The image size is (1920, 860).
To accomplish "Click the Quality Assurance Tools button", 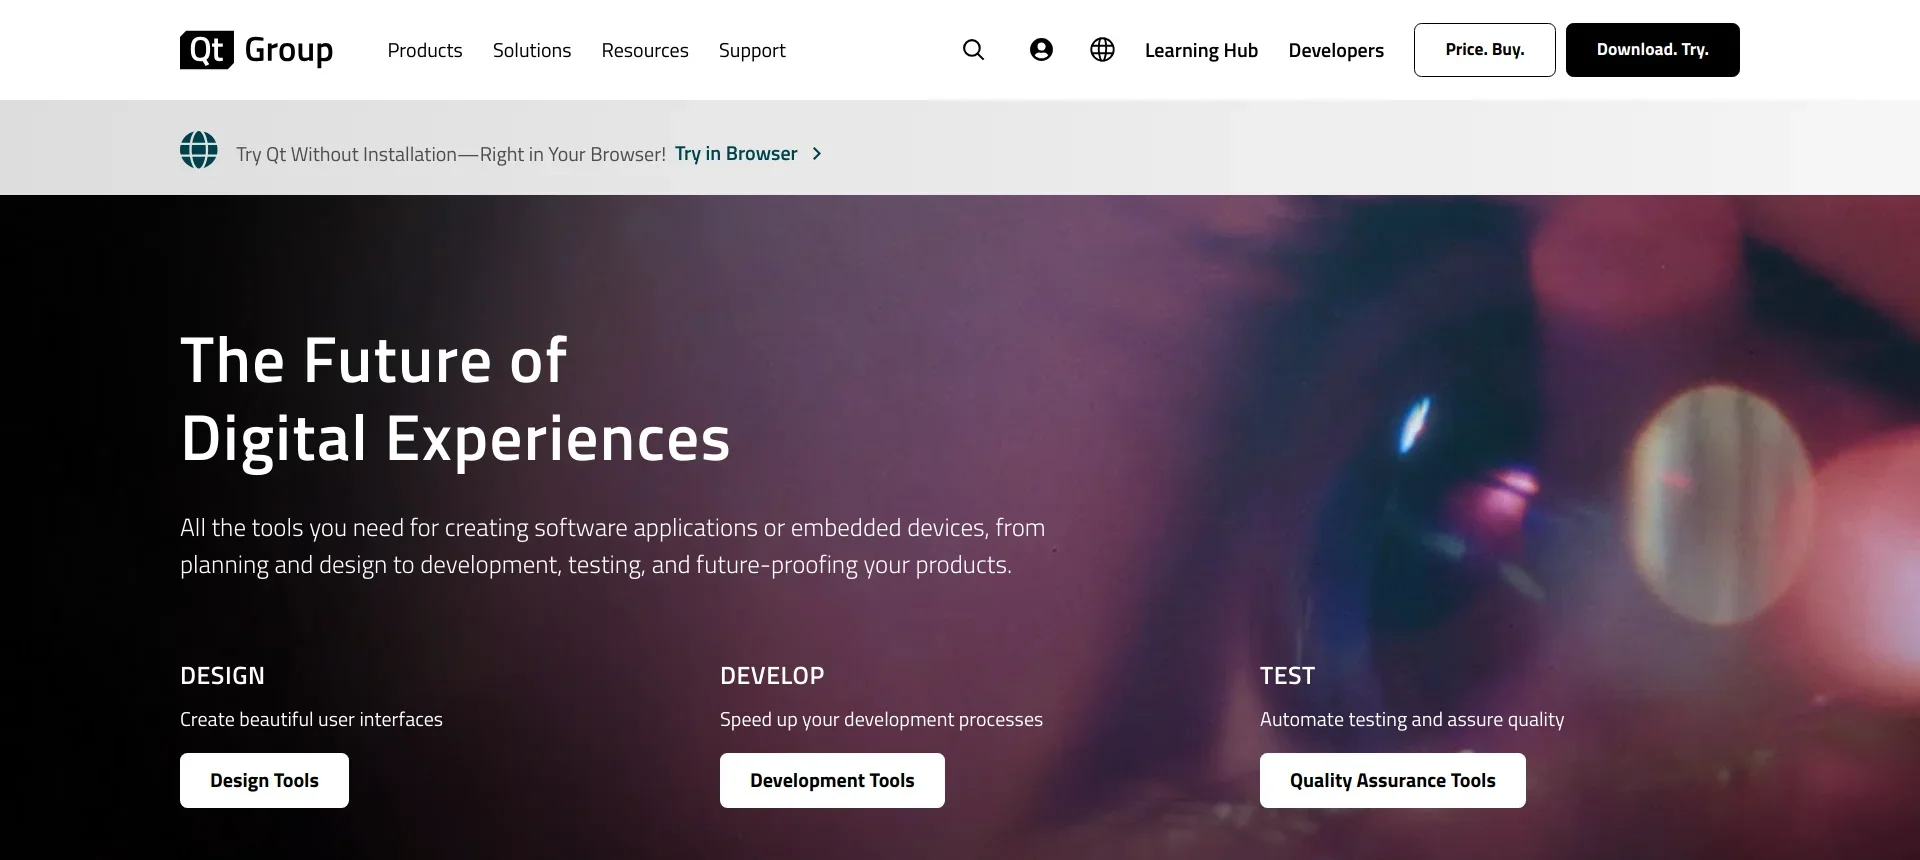I will pyautogui.click(x=1392, y=780).
